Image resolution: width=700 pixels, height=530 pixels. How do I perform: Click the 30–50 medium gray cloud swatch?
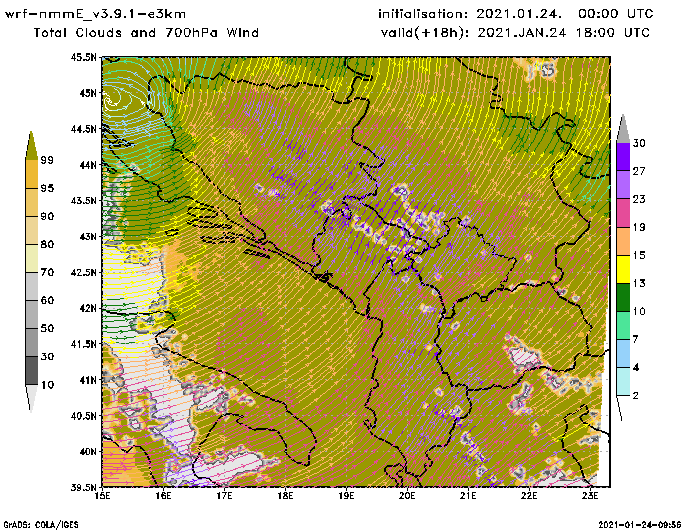[31, 342]
